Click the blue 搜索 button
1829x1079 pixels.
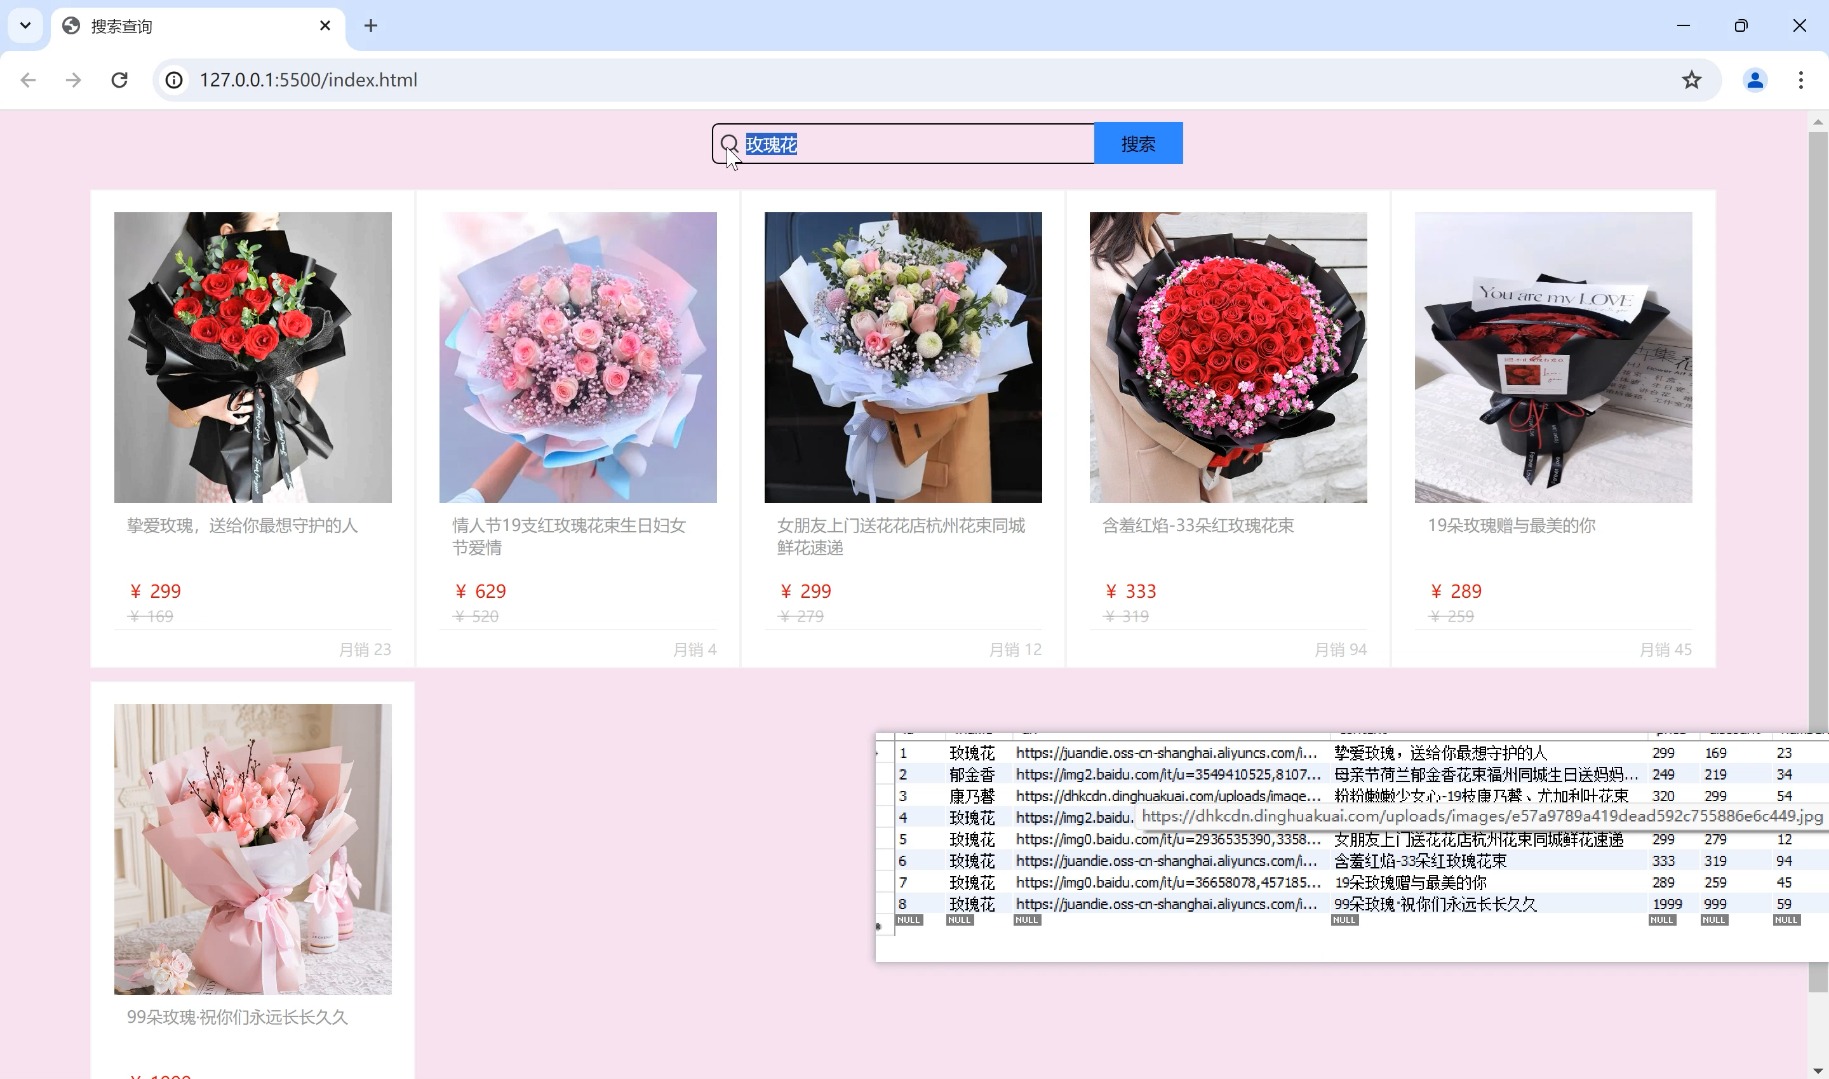tap(1138, 143)
